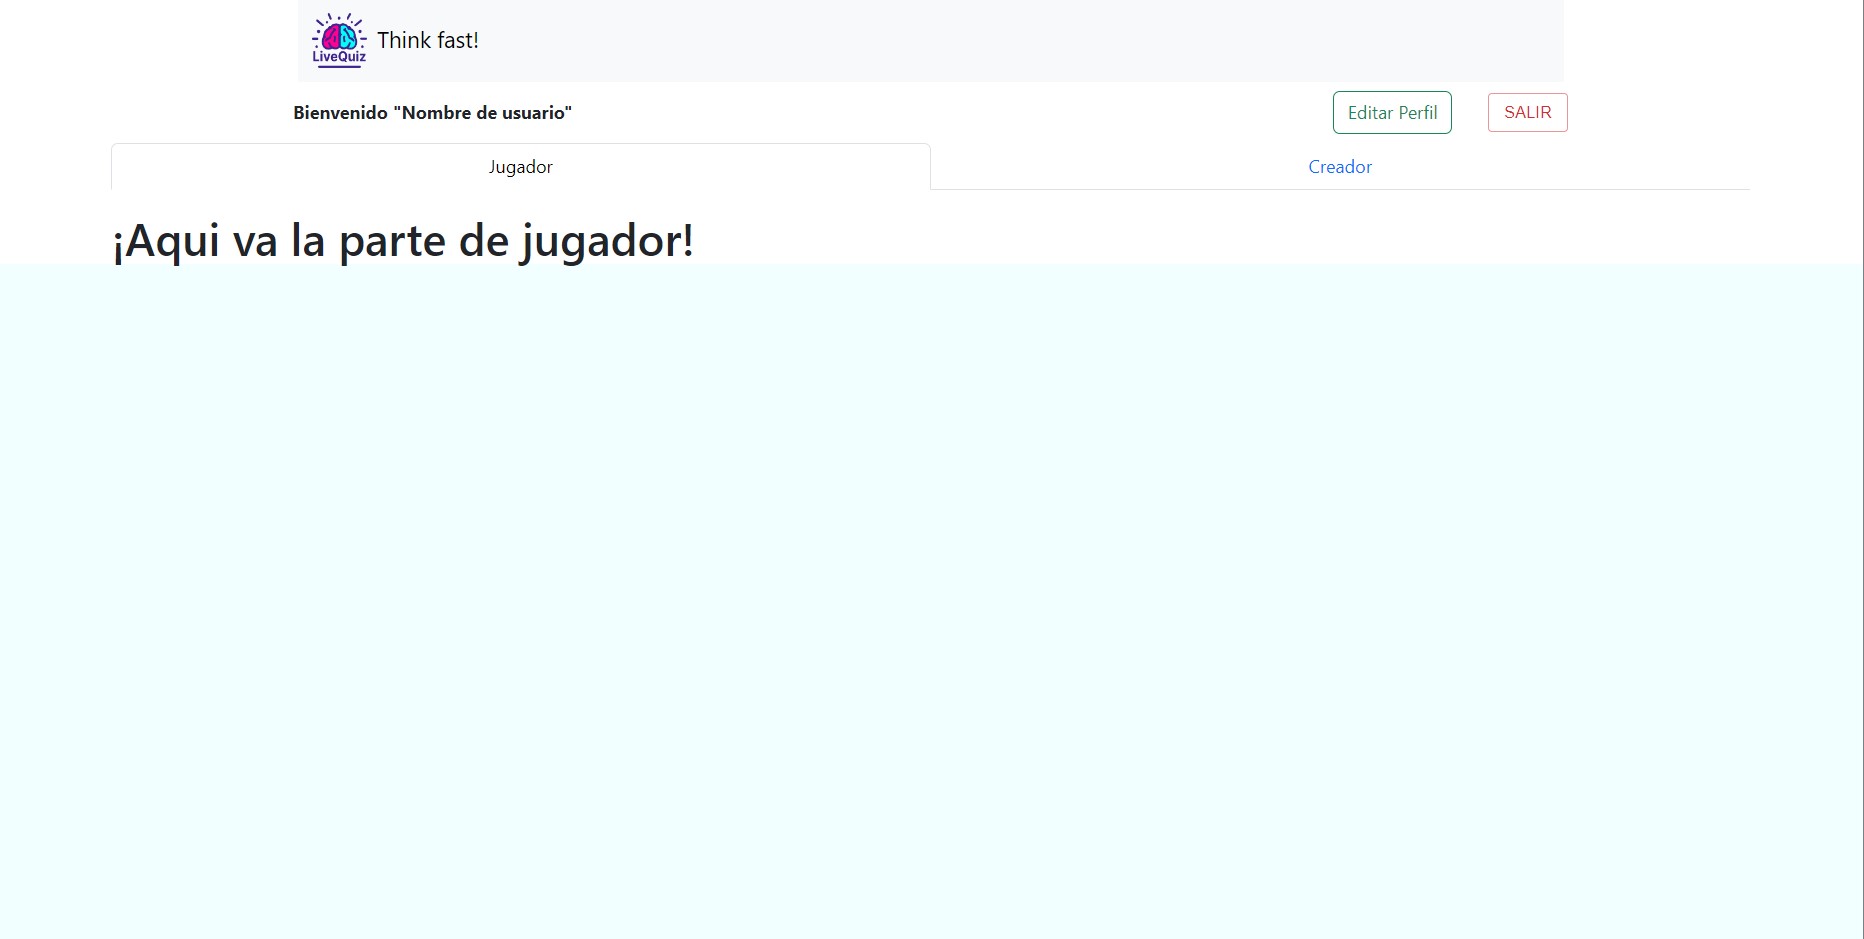Click "Nombre de usuario" in the welcome text

(x=486, y=113)
